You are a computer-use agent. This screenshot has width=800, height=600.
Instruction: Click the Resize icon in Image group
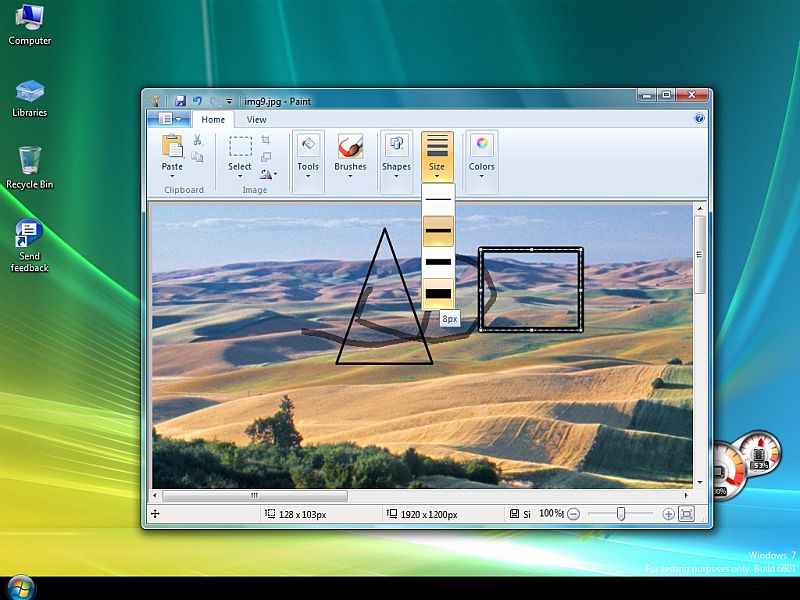click(266, 157)
